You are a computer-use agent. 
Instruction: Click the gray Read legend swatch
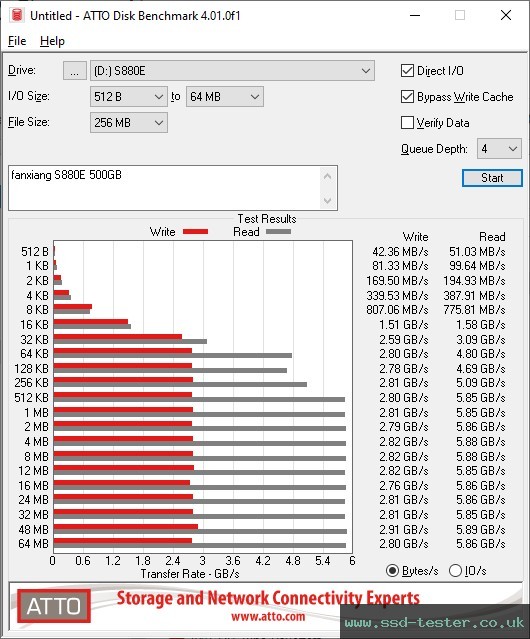(278, 231)
